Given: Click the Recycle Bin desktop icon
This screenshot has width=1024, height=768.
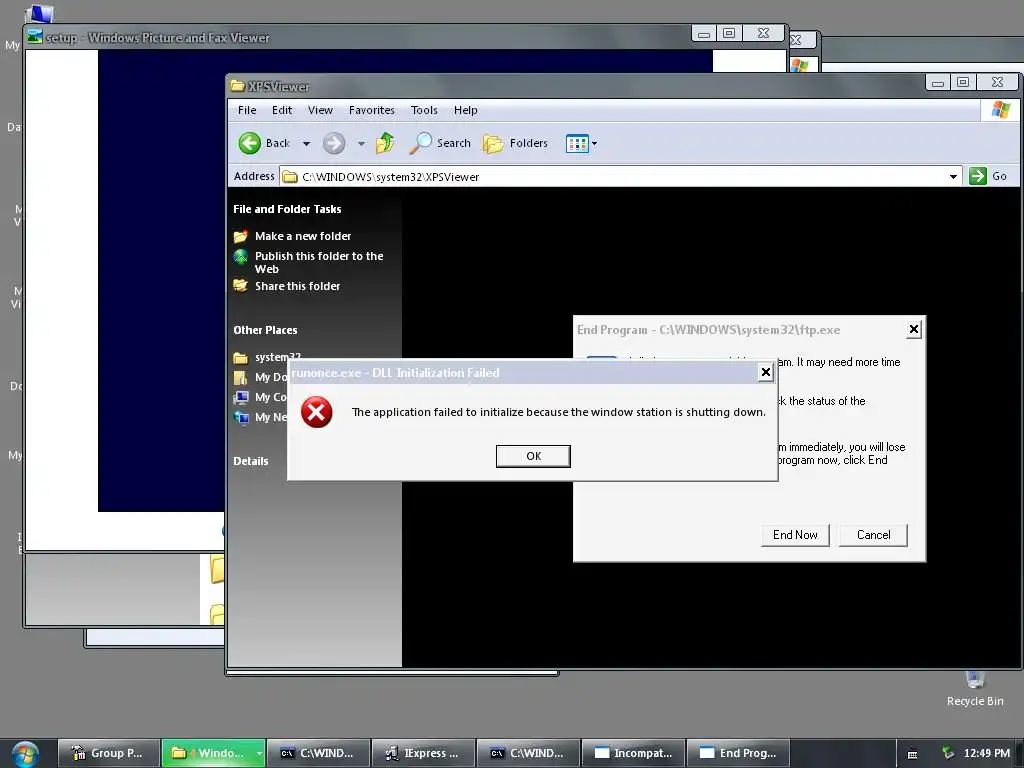Looking at the screenshot, I should [975, 690].
